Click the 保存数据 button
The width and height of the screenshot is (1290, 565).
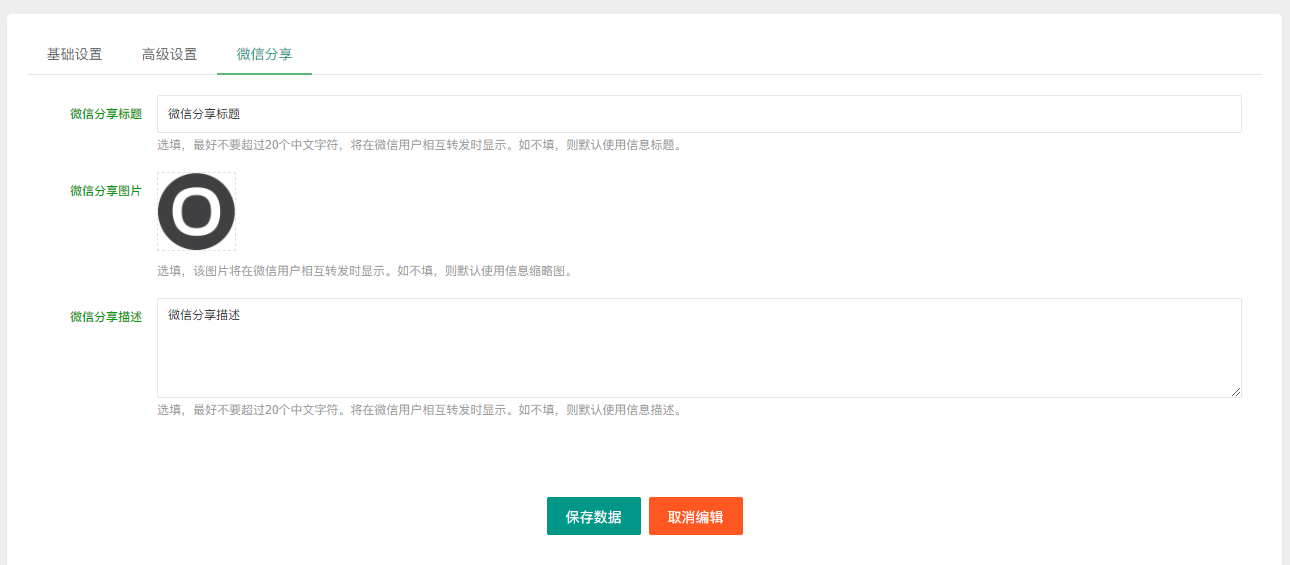(594, 516)
